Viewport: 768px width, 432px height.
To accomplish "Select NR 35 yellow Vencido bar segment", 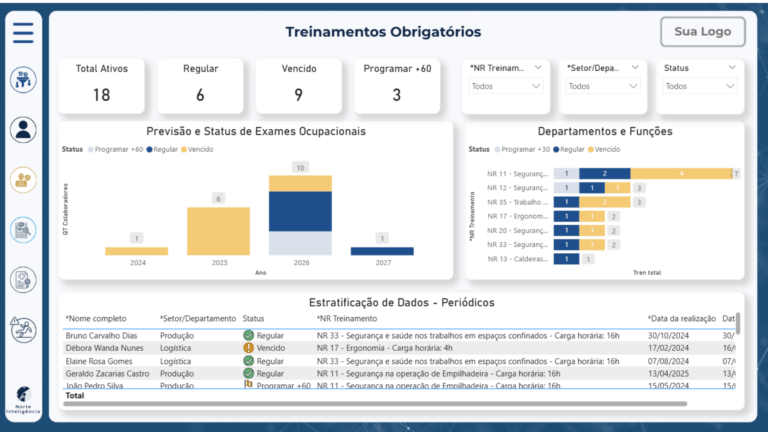I will click(604, 202).
